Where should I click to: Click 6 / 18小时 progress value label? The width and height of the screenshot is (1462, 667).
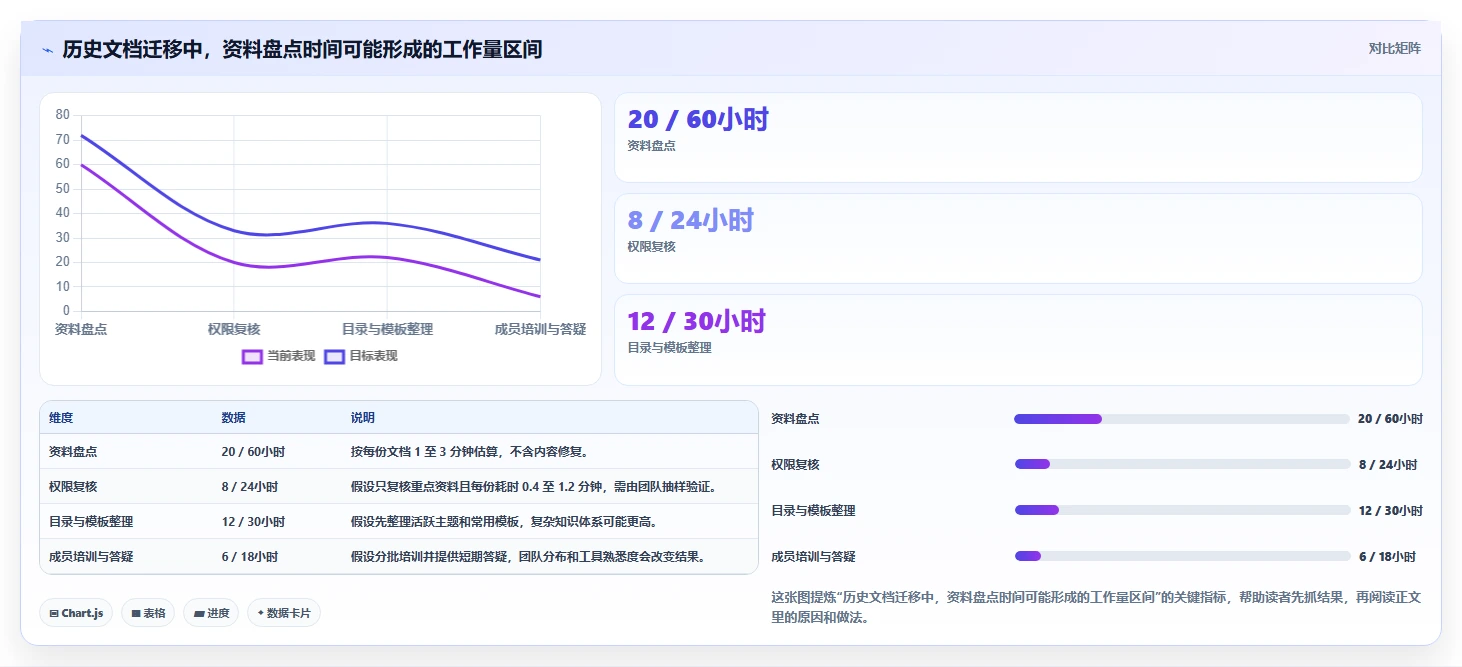(x=1387, y=557)
